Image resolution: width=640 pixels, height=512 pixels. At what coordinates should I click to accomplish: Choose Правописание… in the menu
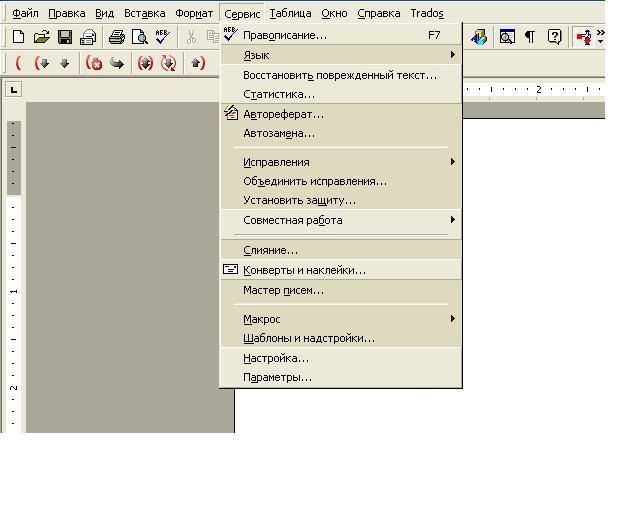pos(341,35)
